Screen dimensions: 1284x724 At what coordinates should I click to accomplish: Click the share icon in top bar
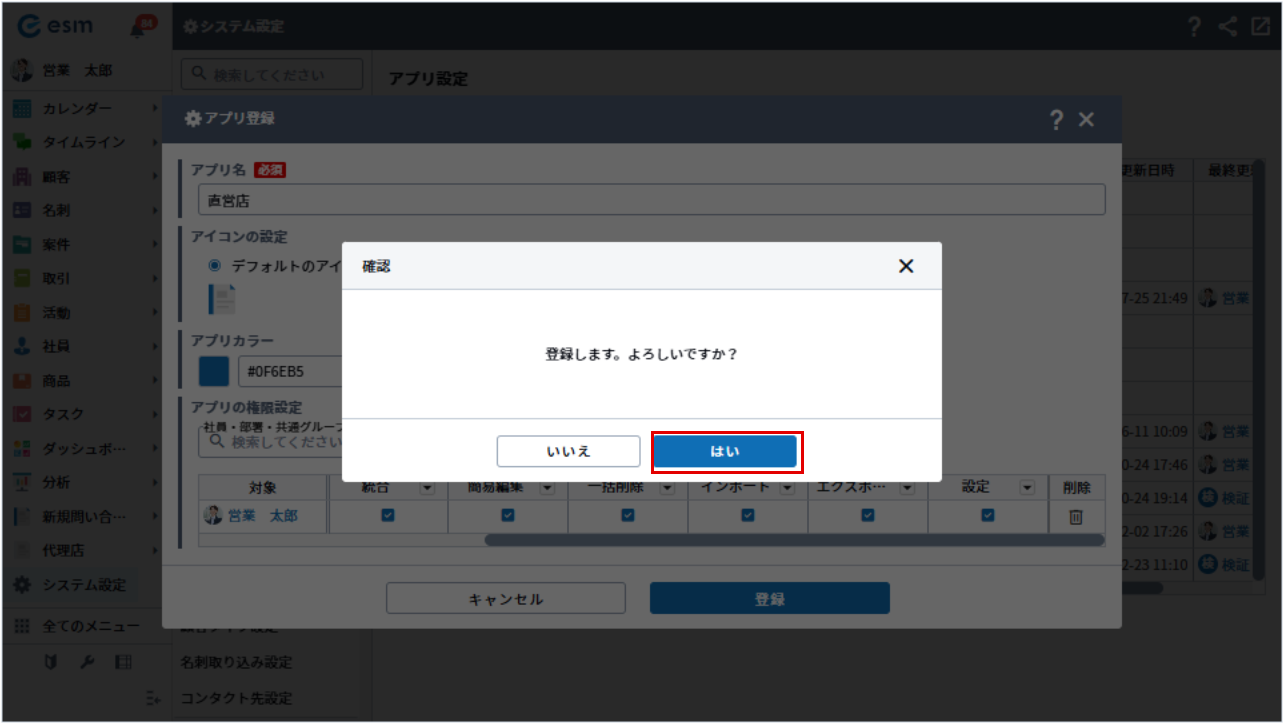1228,27
